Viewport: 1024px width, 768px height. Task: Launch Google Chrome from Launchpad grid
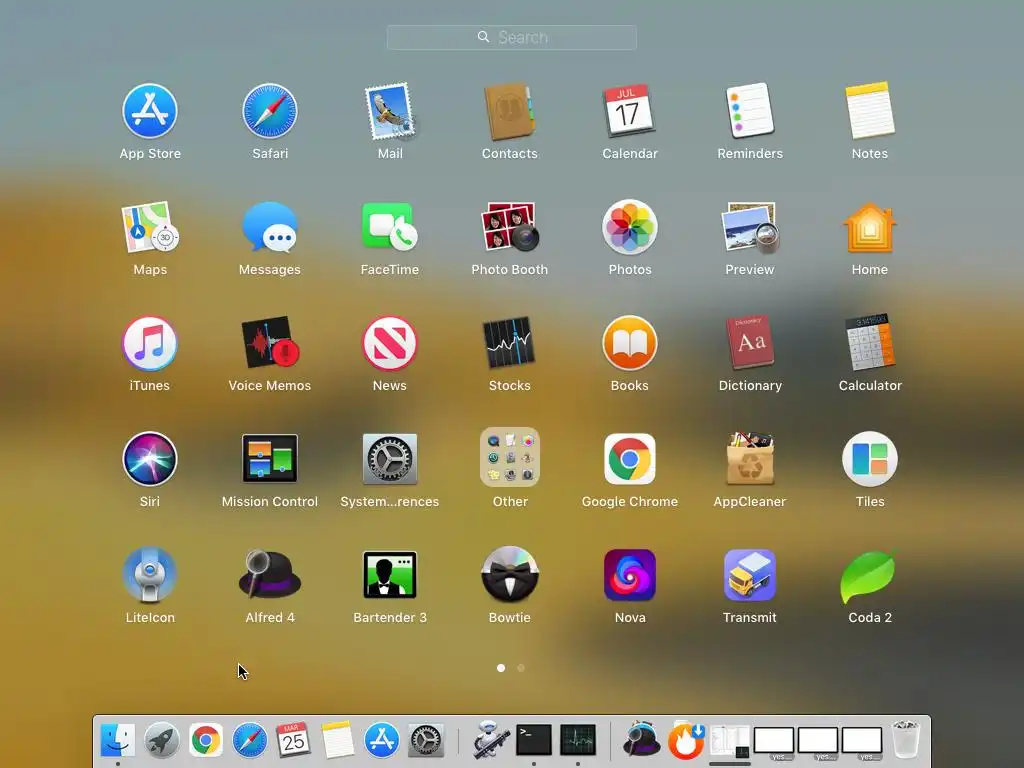630,459
